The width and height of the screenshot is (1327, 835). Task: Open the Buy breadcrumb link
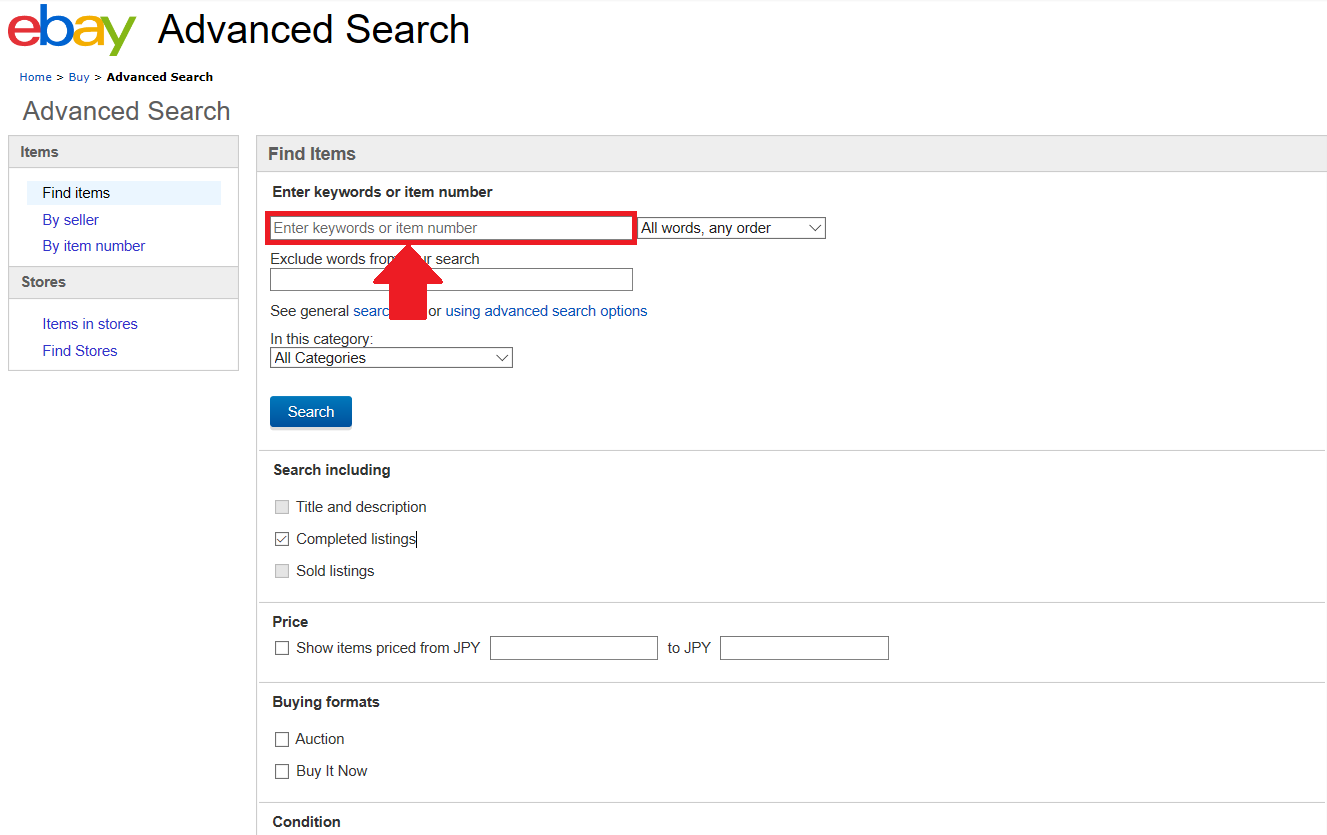click(x=79, y=77)
